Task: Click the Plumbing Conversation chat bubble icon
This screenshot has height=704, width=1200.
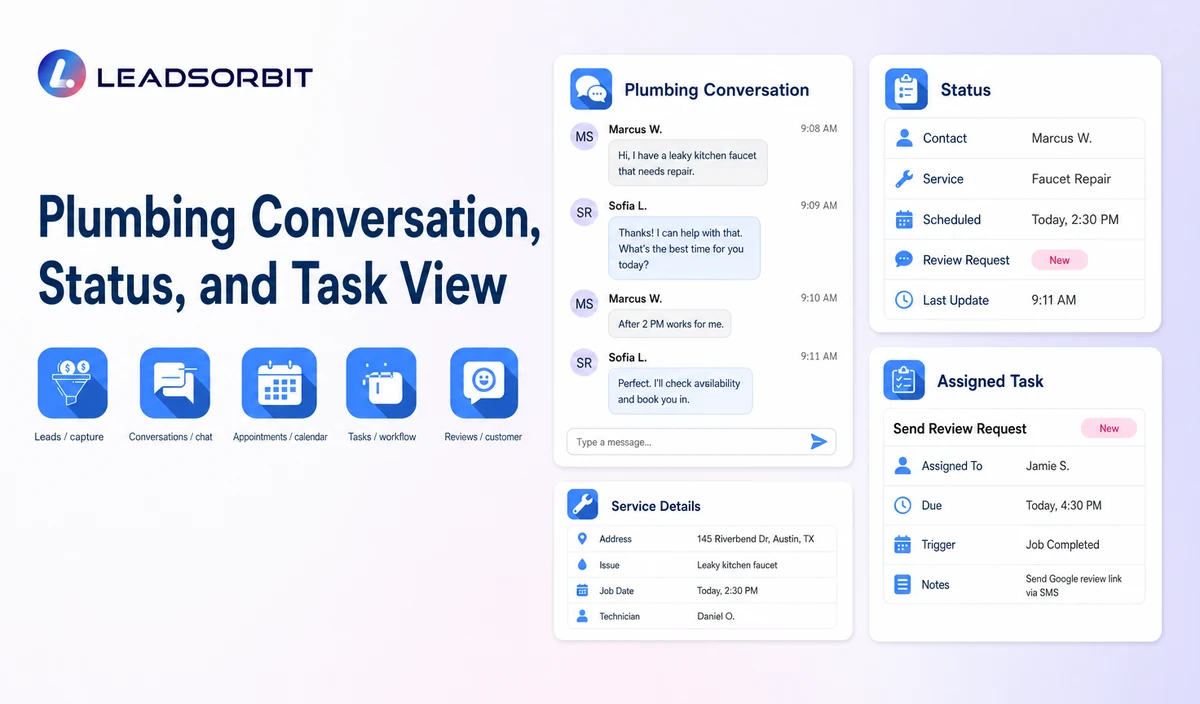Action: tap(591, 89)
